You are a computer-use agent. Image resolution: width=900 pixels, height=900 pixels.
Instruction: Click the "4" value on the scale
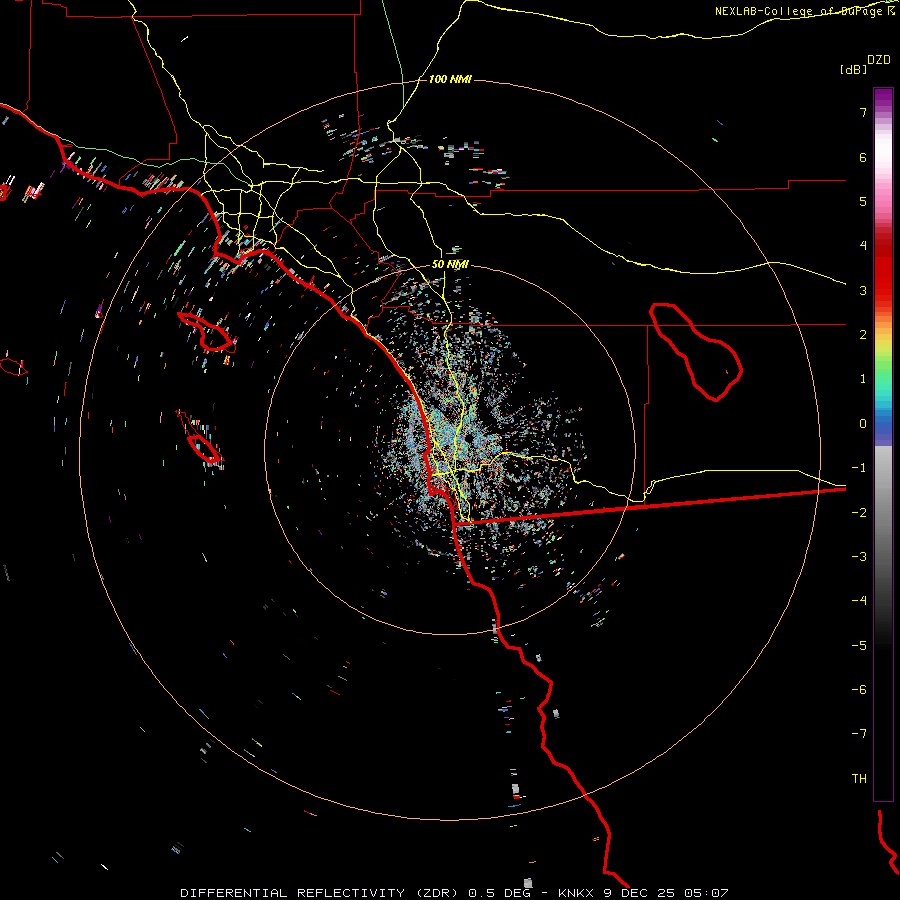863,246
